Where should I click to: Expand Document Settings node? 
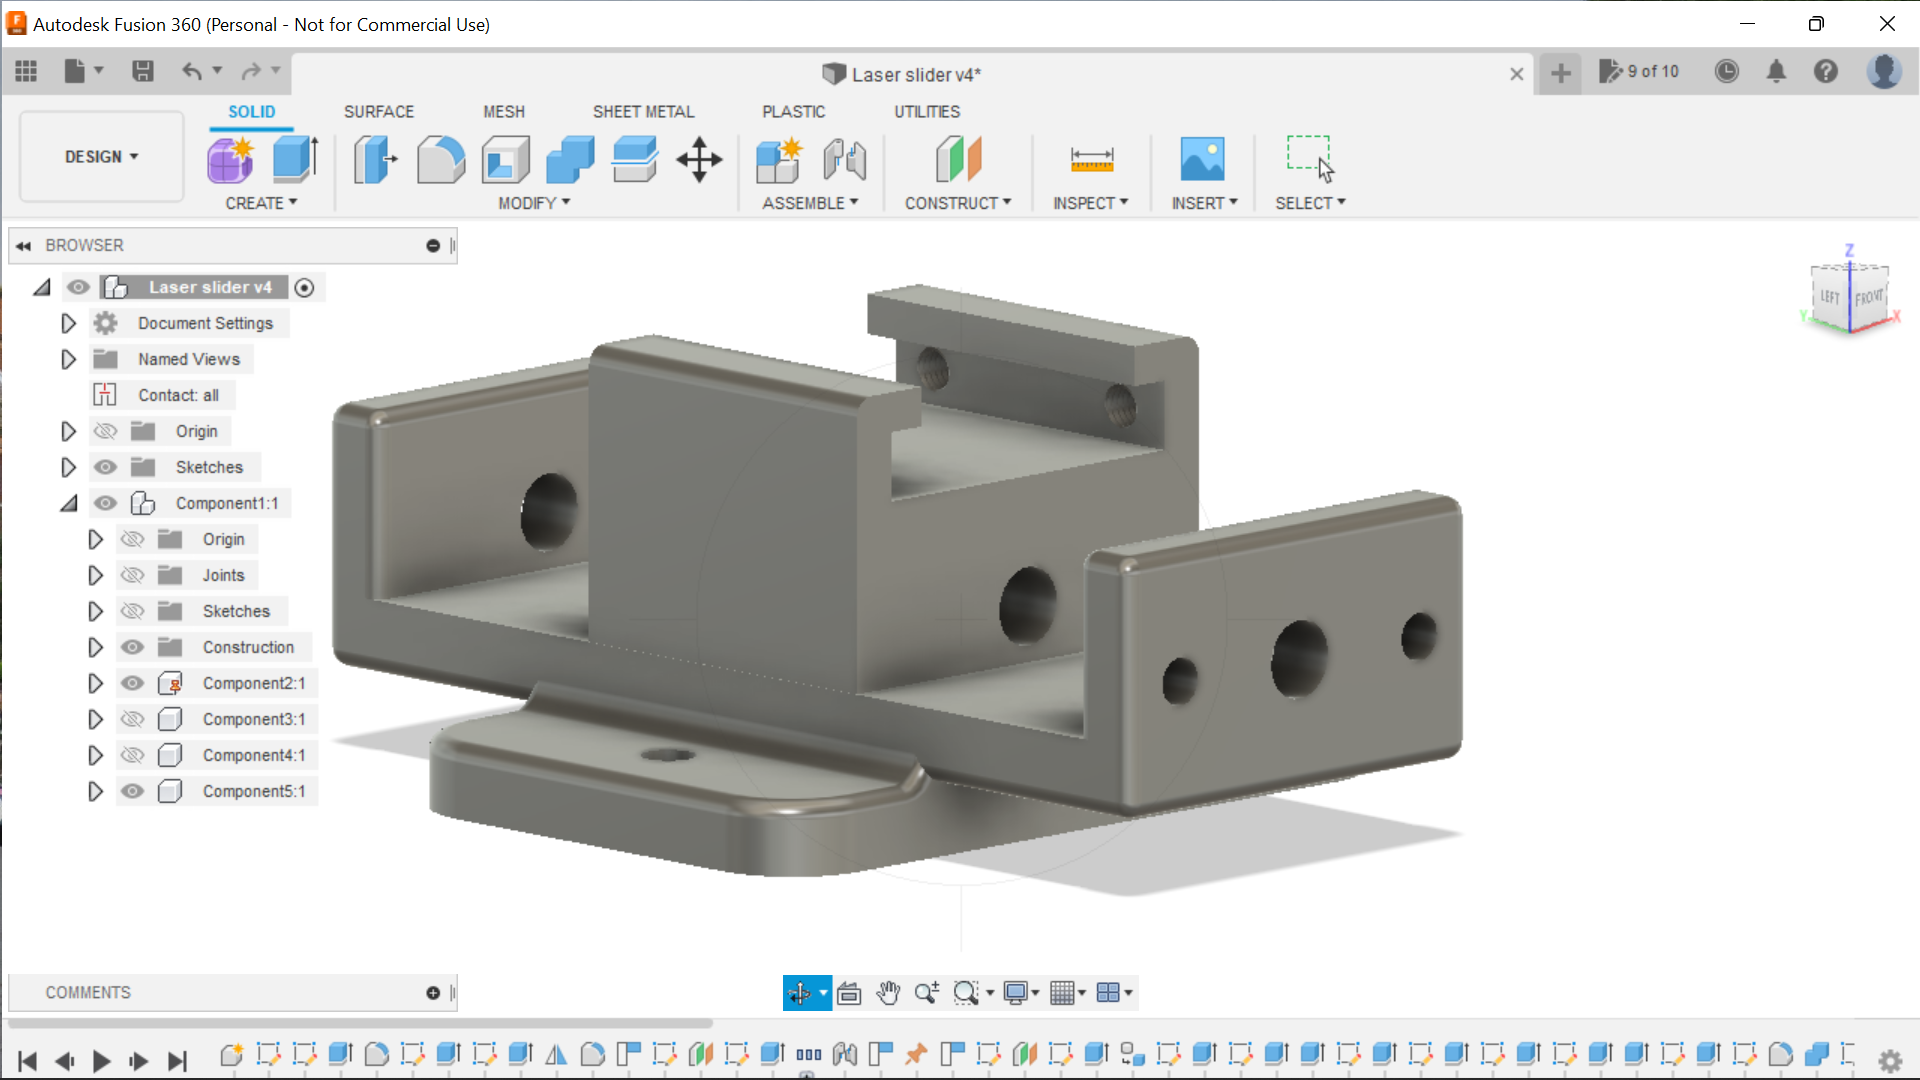[68, 324]
